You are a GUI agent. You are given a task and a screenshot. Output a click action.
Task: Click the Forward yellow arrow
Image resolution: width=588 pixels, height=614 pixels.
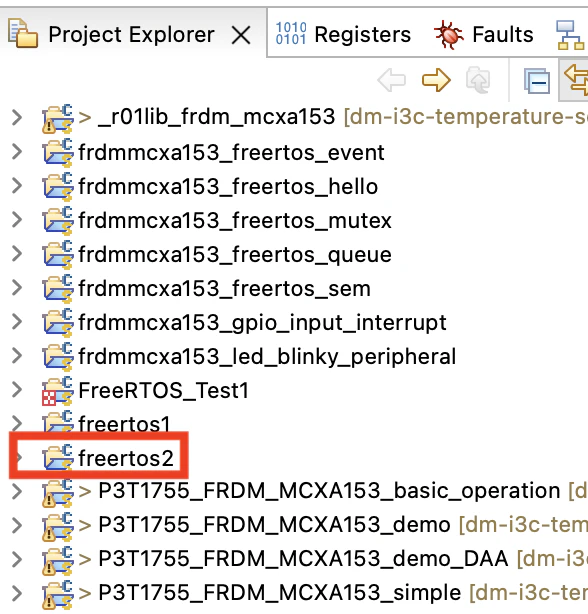436,80
